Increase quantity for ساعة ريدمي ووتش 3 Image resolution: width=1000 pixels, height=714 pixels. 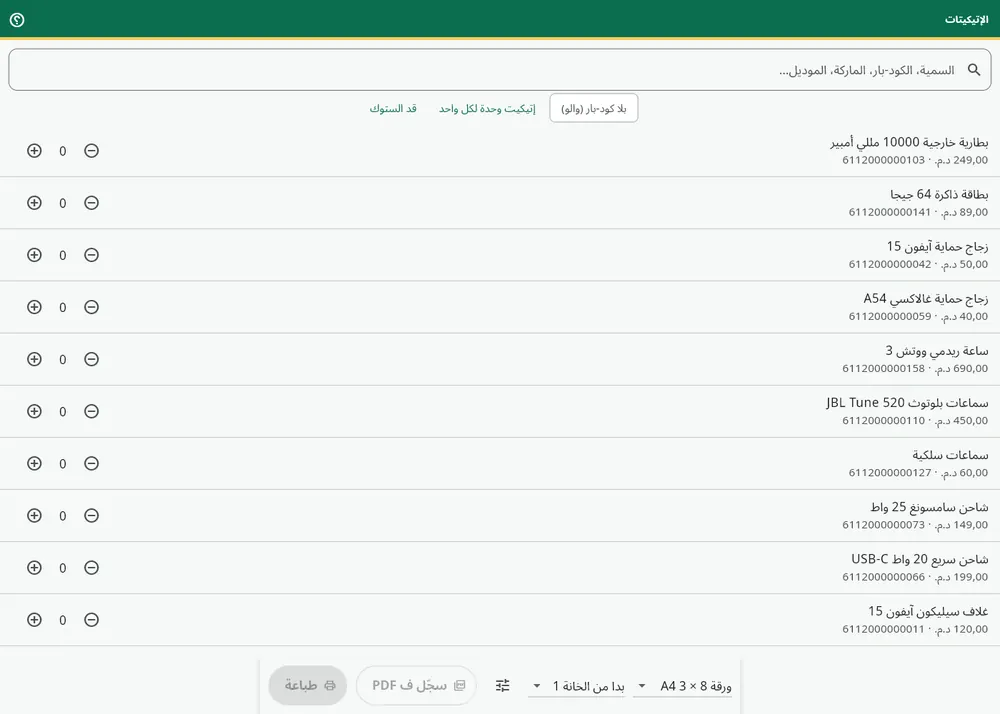(34, 359)
